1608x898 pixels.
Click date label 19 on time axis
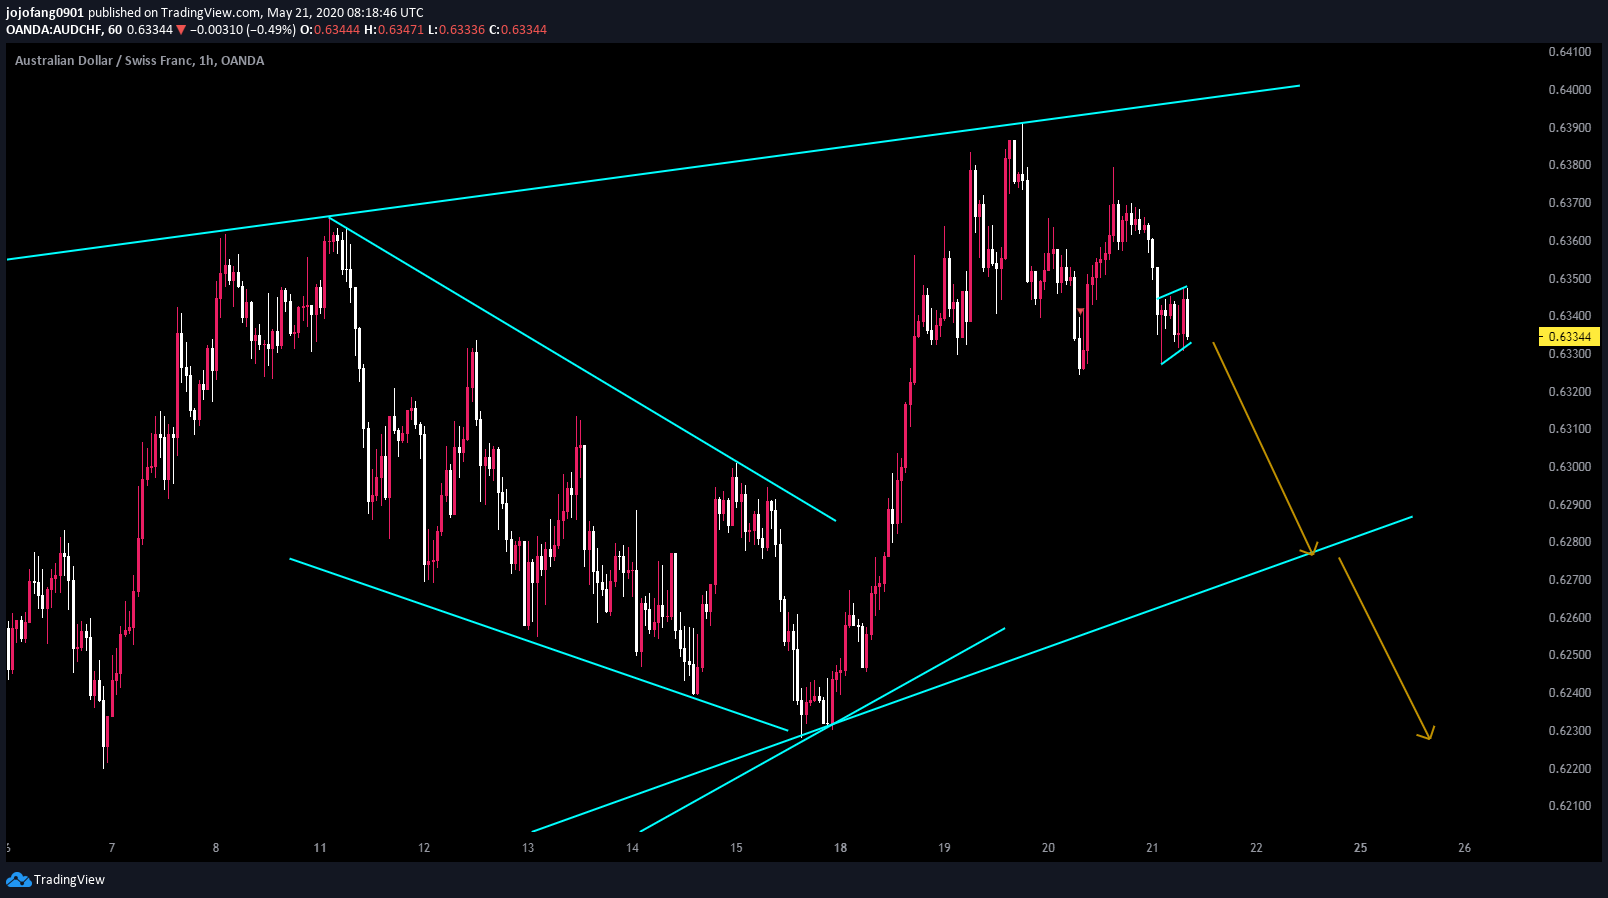944,848
